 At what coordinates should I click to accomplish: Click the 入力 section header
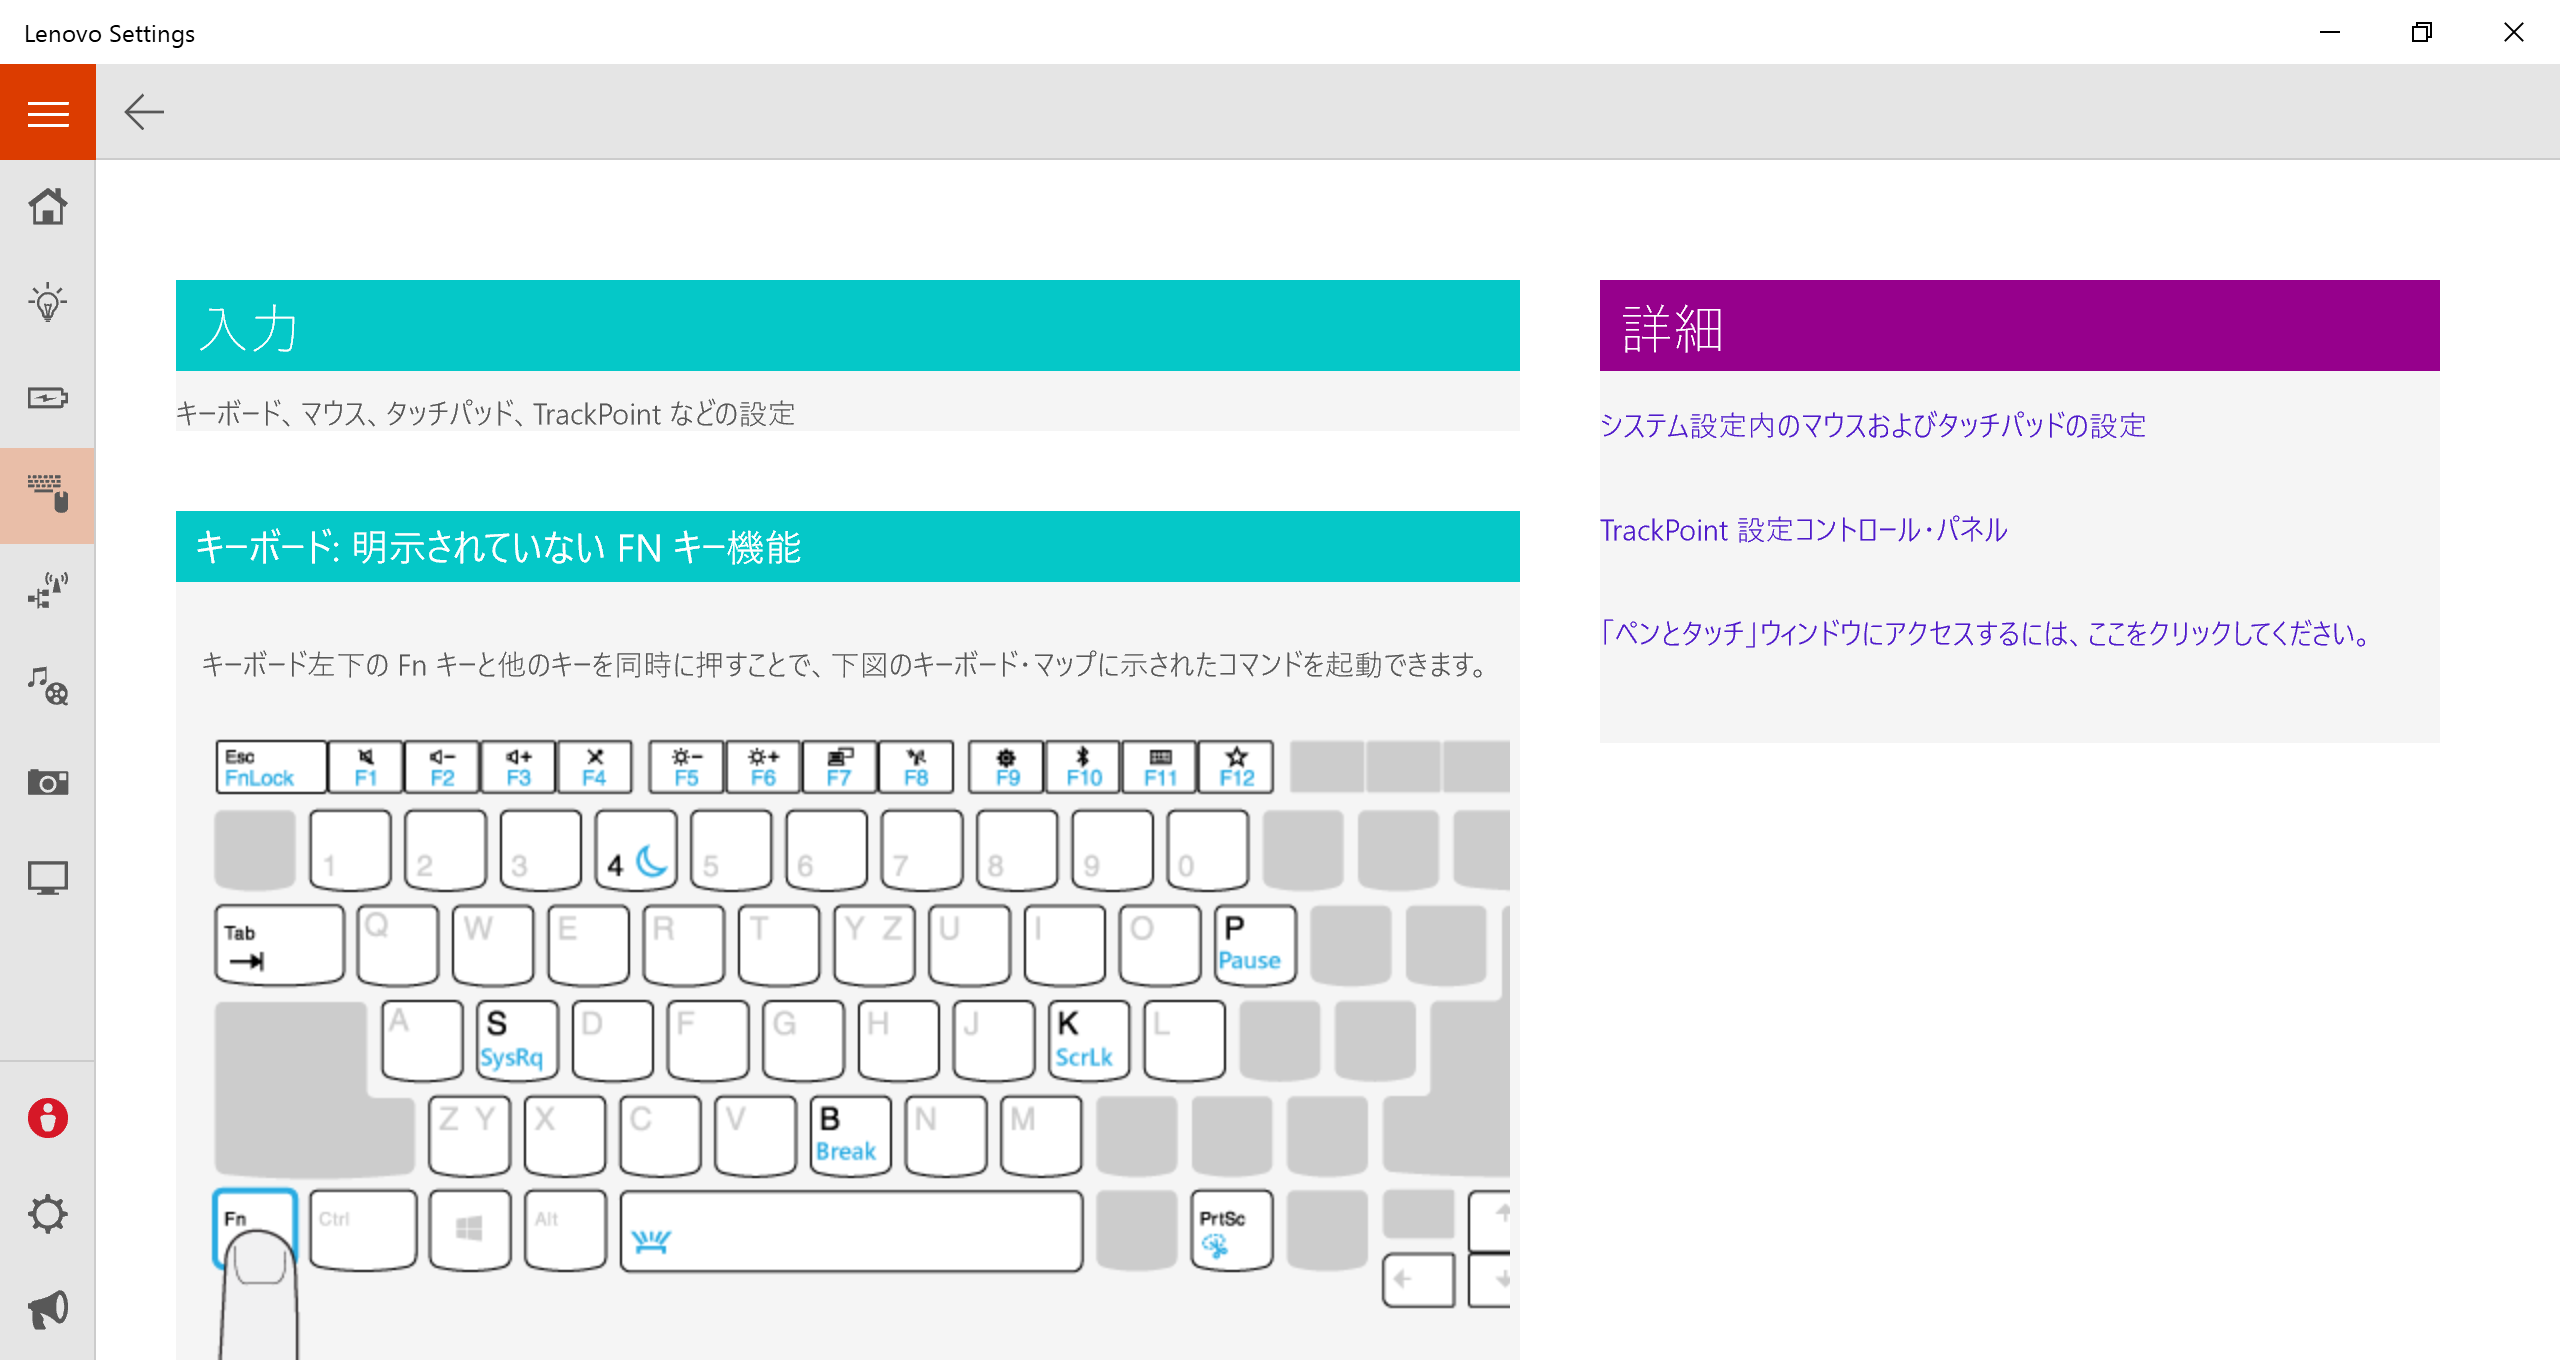click(847, 326)
